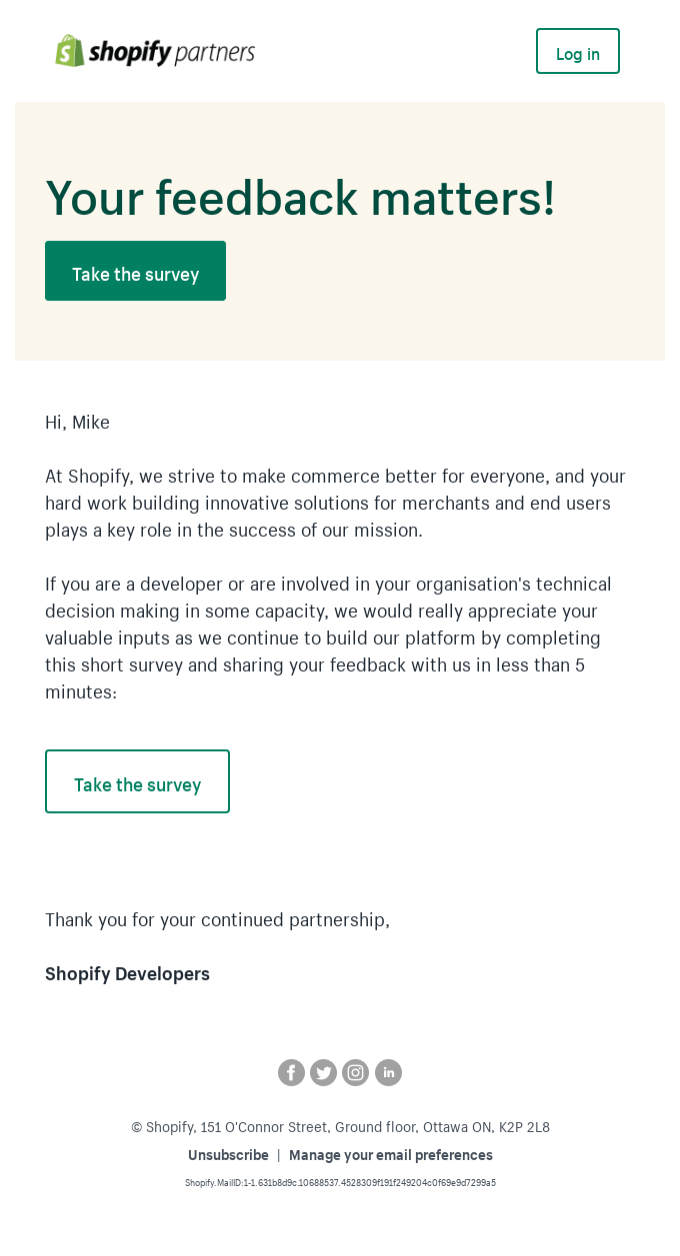
Task: Click the outlined Take the survey button
Action: point(137,781)
